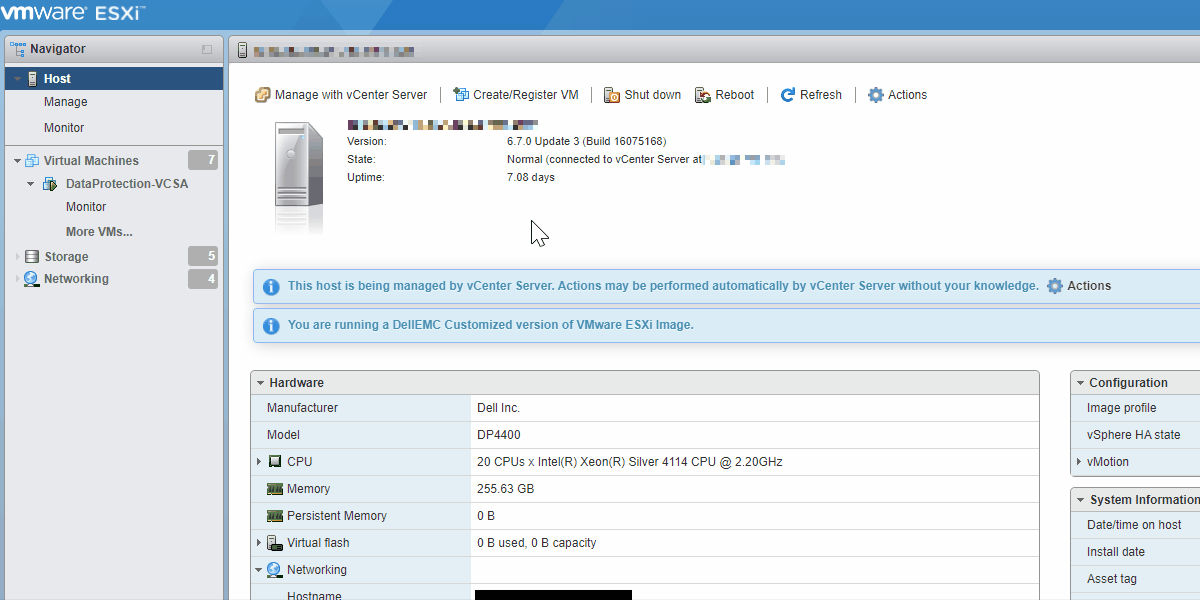Screen dimensions: 1200x600
Task: Click the CPU chip icon in Hardware
Action: [x=275, y=462]
